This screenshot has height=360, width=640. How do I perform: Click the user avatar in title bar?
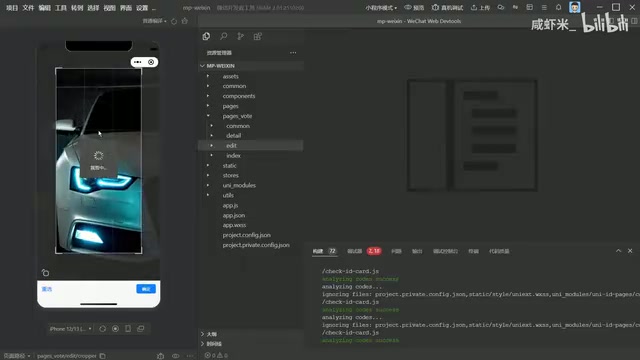(x=575, y=7)
